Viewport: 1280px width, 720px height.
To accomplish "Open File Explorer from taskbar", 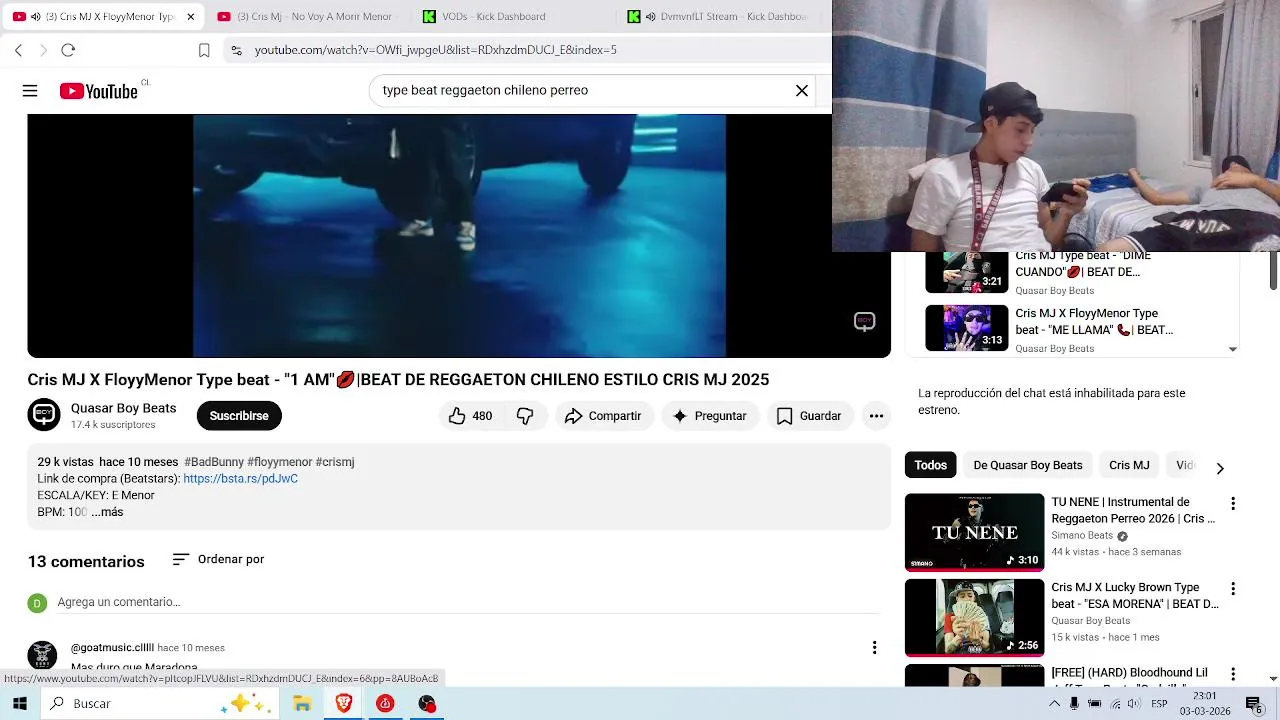I will (x=302, y=704).
